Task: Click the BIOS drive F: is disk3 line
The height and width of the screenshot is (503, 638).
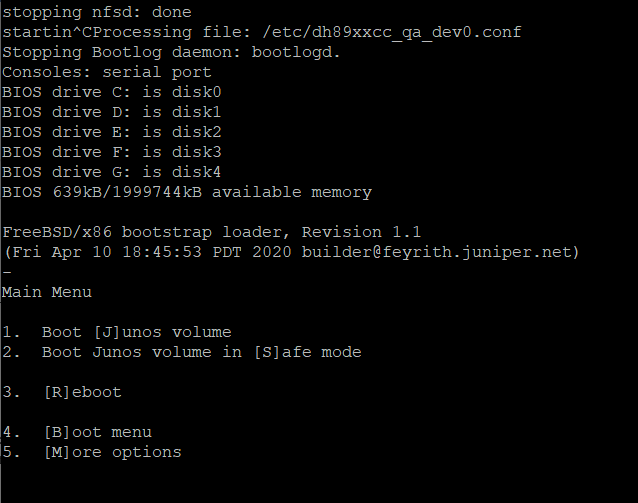Action: click(x=111, y=152)
